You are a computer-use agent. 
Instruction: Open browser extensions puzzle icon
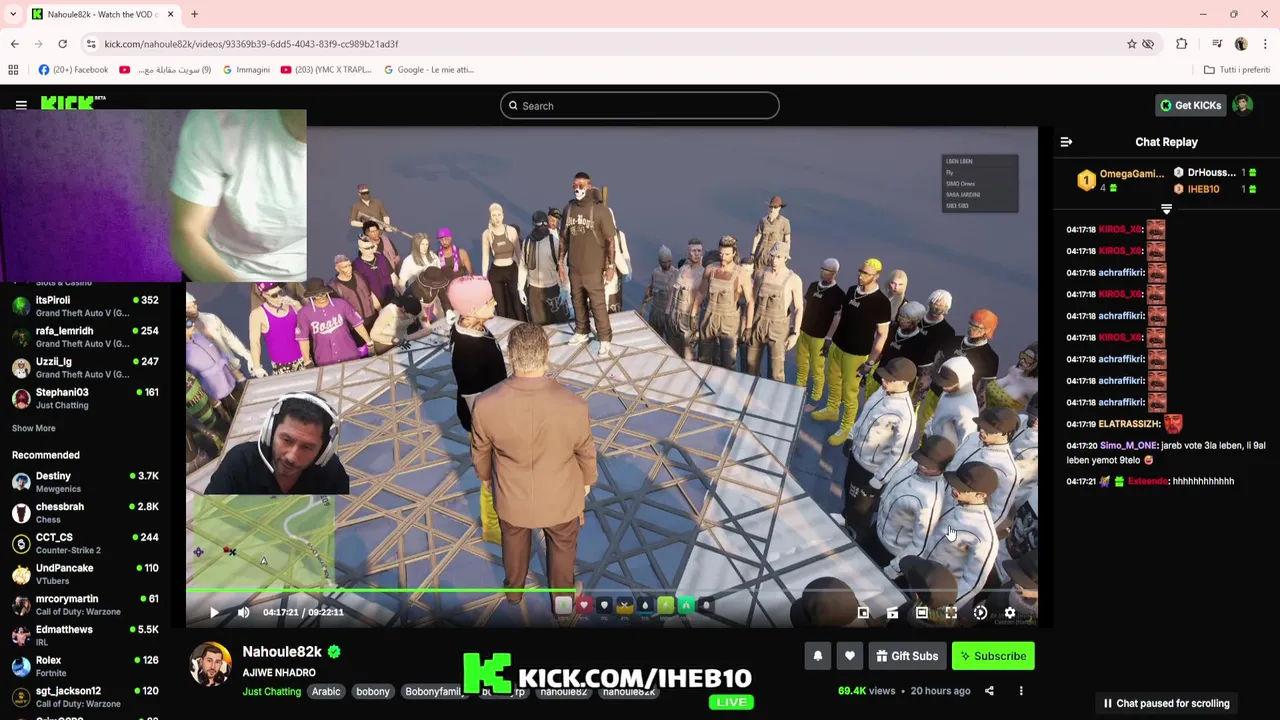[x=1182, y=44]
